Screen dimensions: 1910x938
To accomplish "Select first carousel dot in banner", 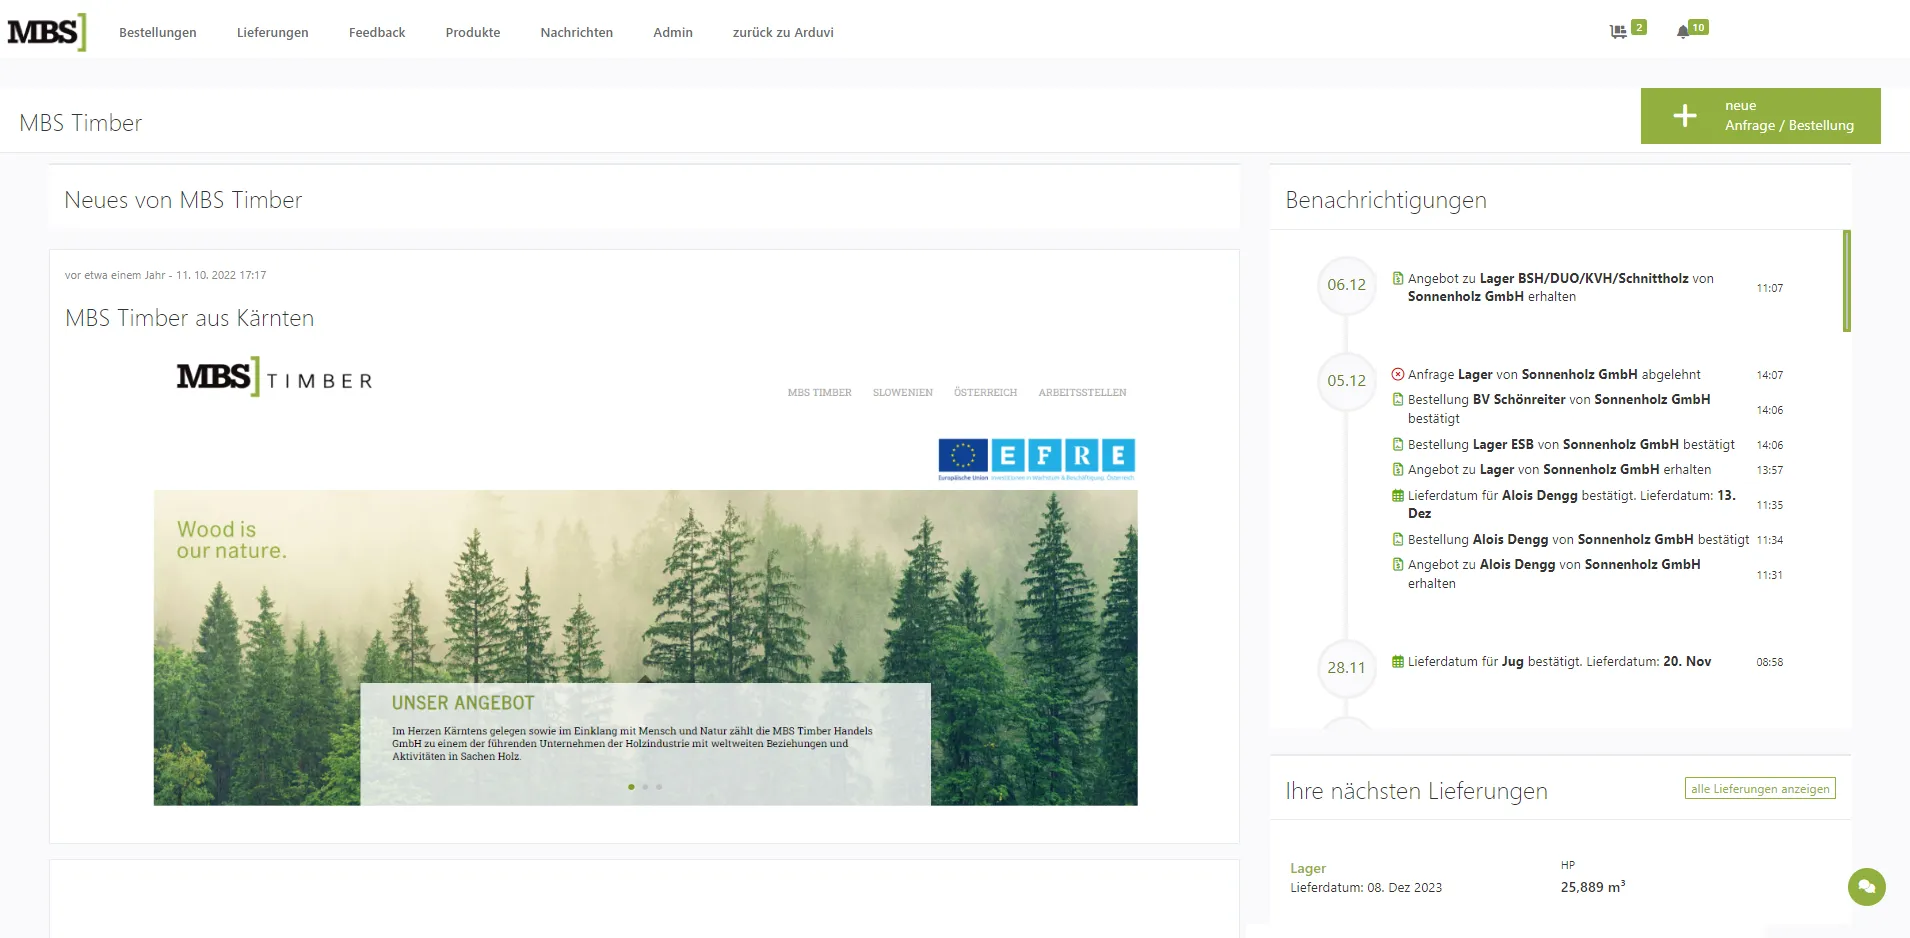I will tap(631, 787).
